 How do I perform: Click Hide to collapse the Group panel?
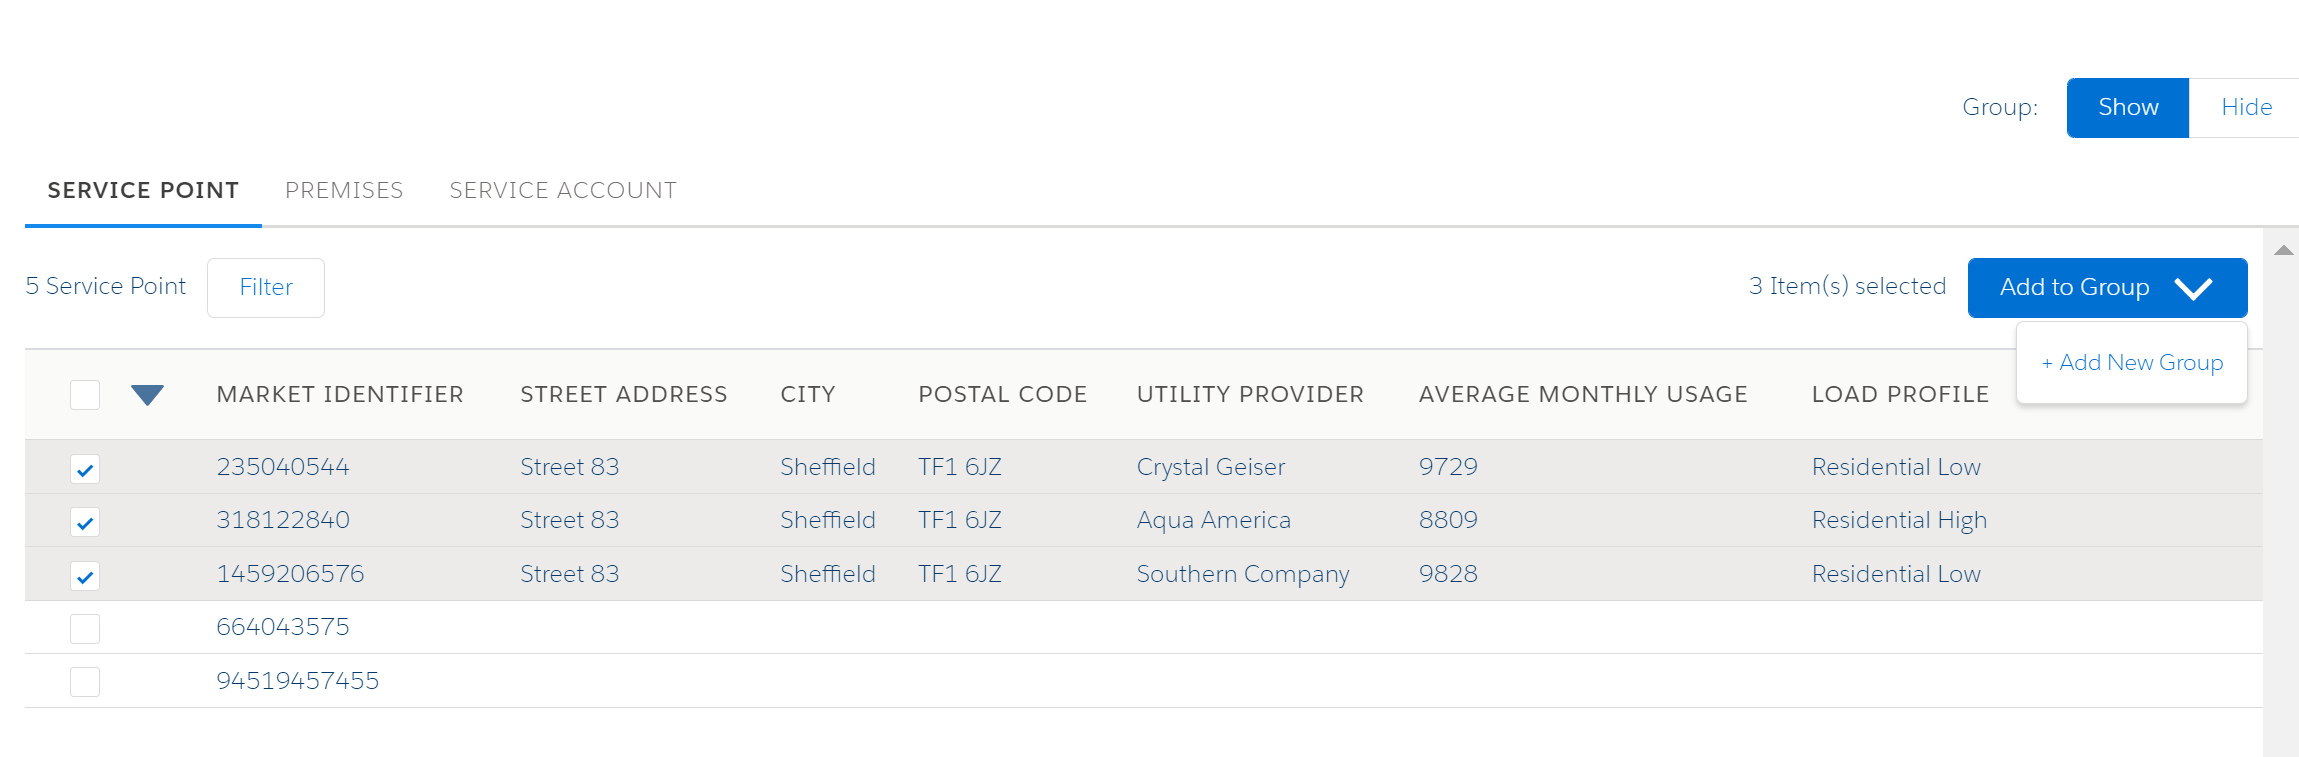pos(2246,107)
